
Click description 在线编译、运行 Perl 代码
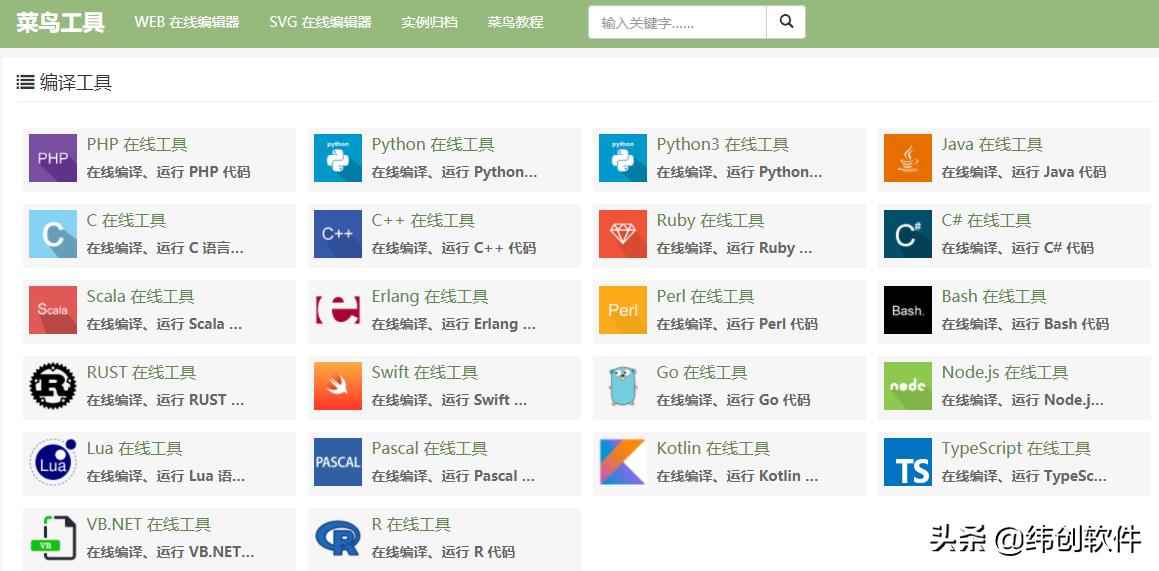click(x=738, y=324)
